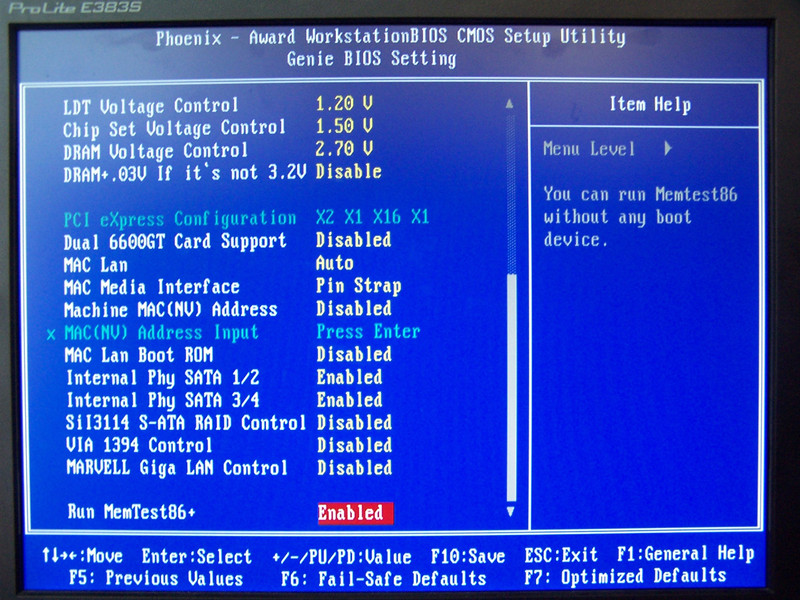Image resolution: width=800 pixels, height=600 pixels.
Task: Toggle MARVELL Giga LAN Control Disabled value
Action: point(355,468)
